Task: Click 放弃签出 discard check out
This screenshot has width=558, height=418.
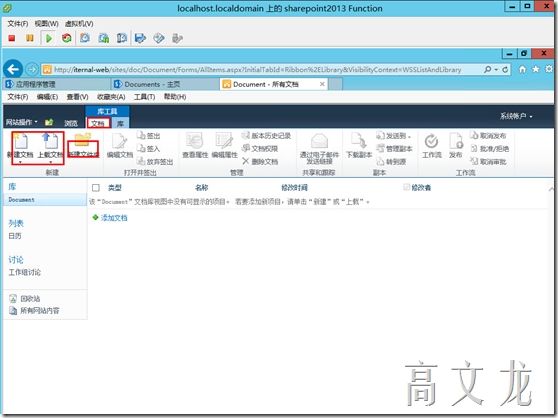Action: pos(155,162)
